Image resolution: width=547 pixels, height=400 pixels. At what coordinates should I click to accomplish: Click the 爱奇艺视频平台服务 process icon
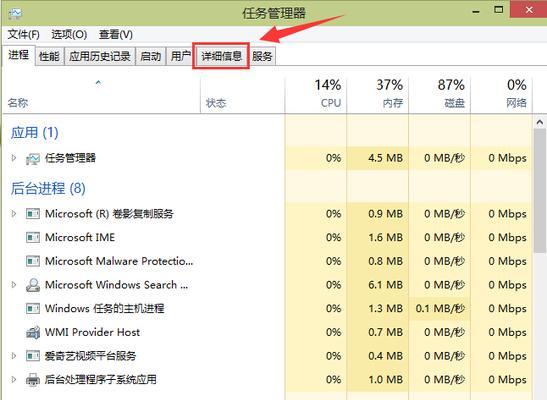pos(33,356)
